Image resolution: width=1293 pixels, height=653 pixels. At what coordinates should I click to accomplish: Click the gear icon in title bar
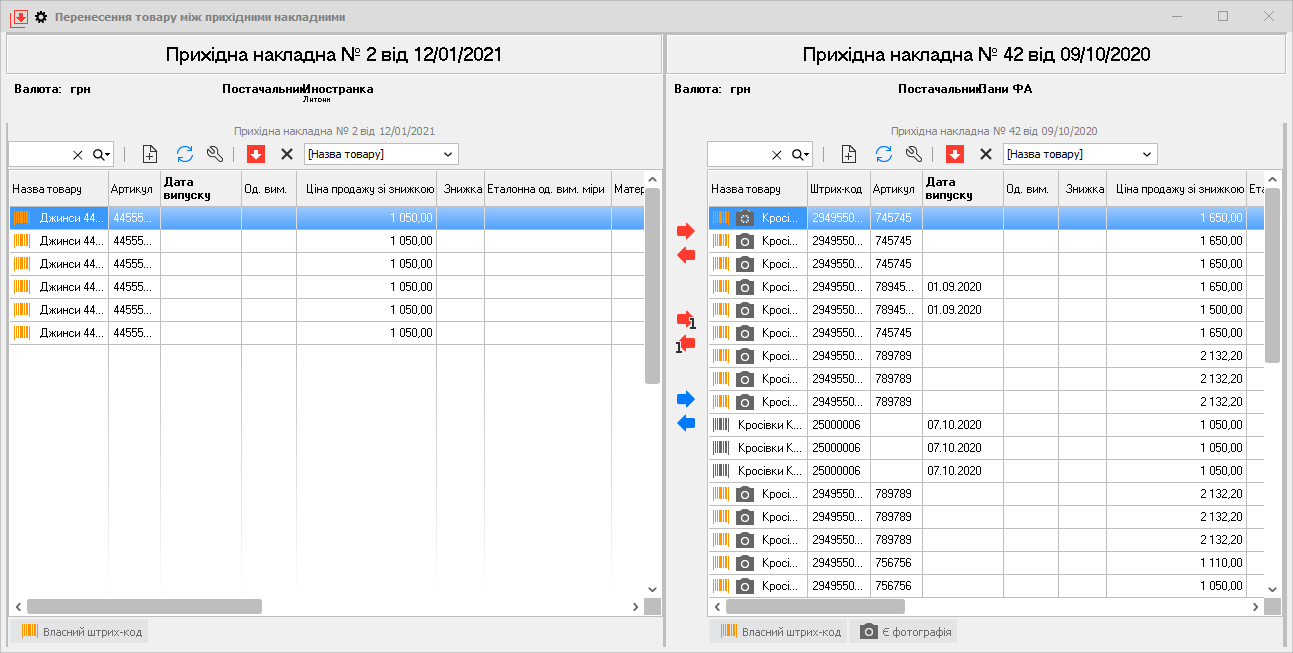click(x=41, y=18)
